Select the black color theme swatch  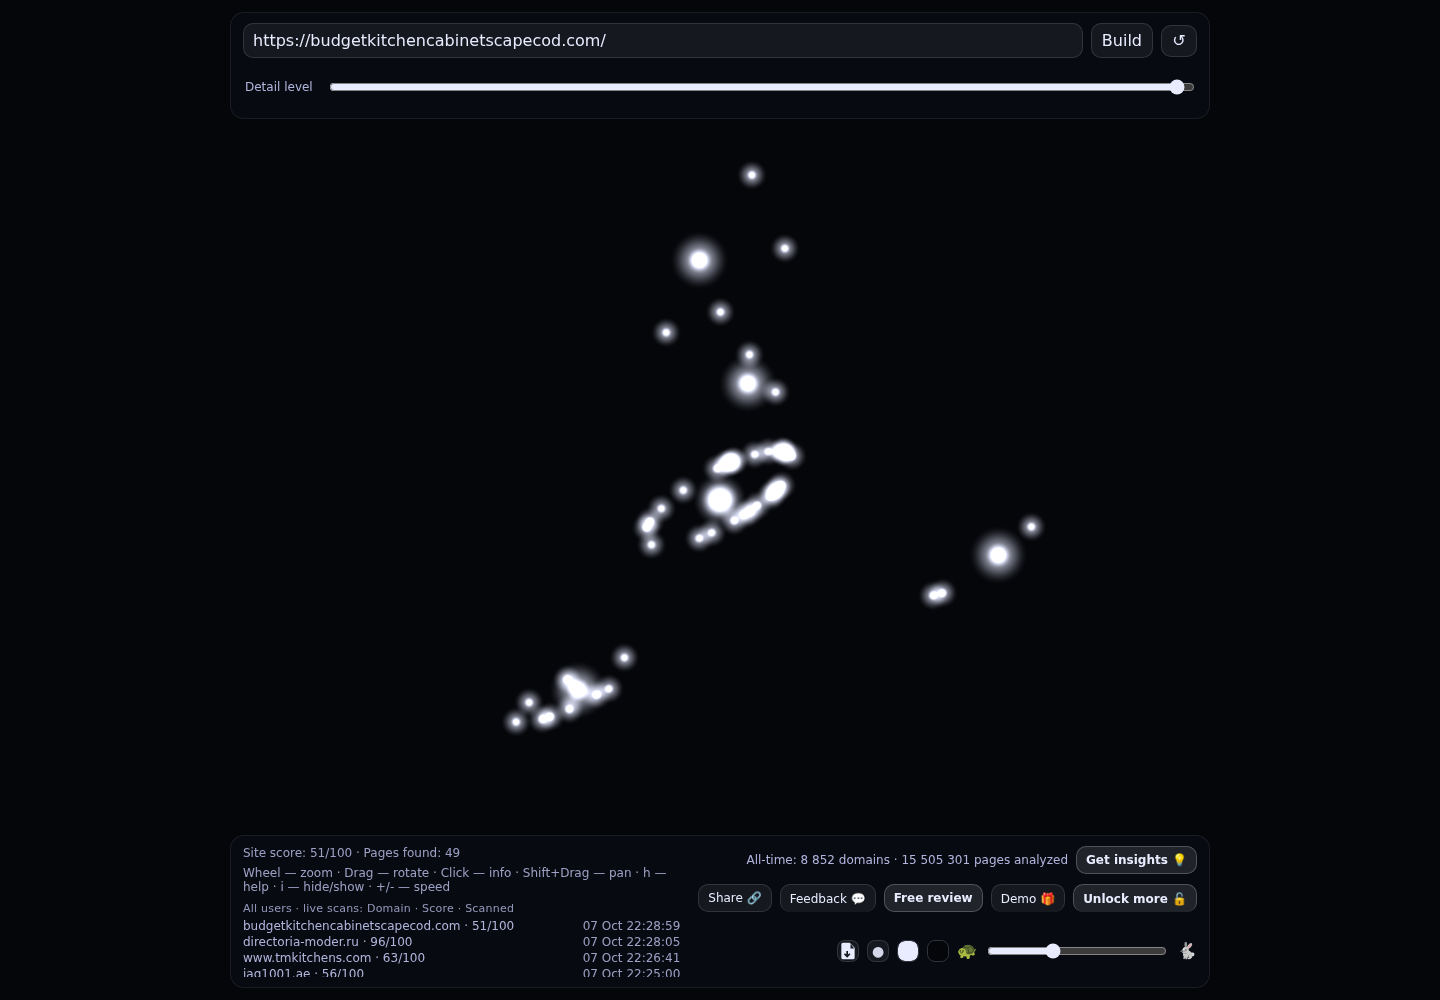click(938, 951)
